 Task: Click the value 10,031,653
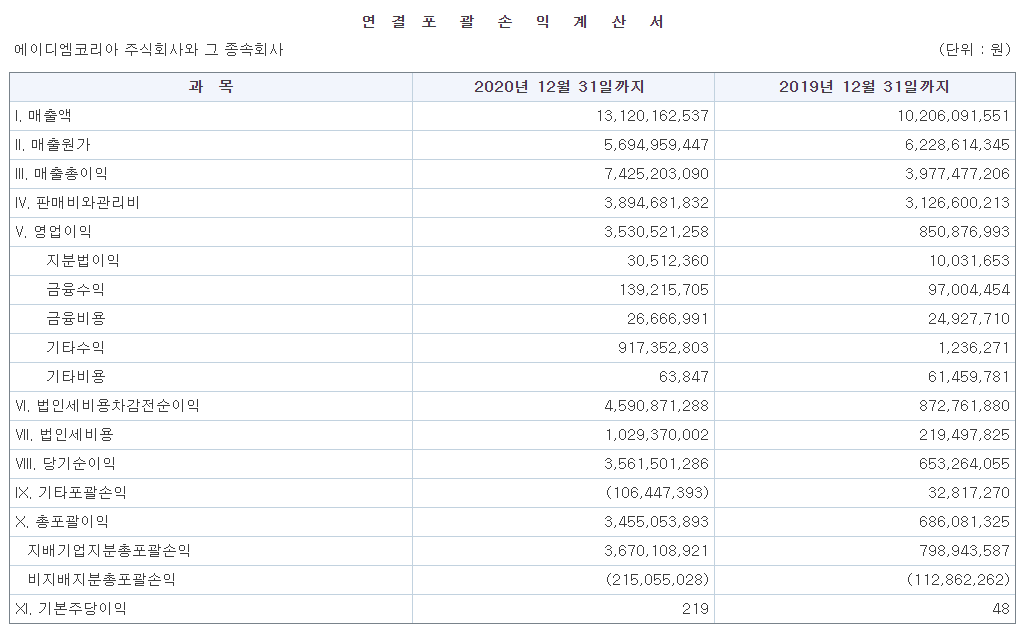pyautogui.click(x=970, y=260)
